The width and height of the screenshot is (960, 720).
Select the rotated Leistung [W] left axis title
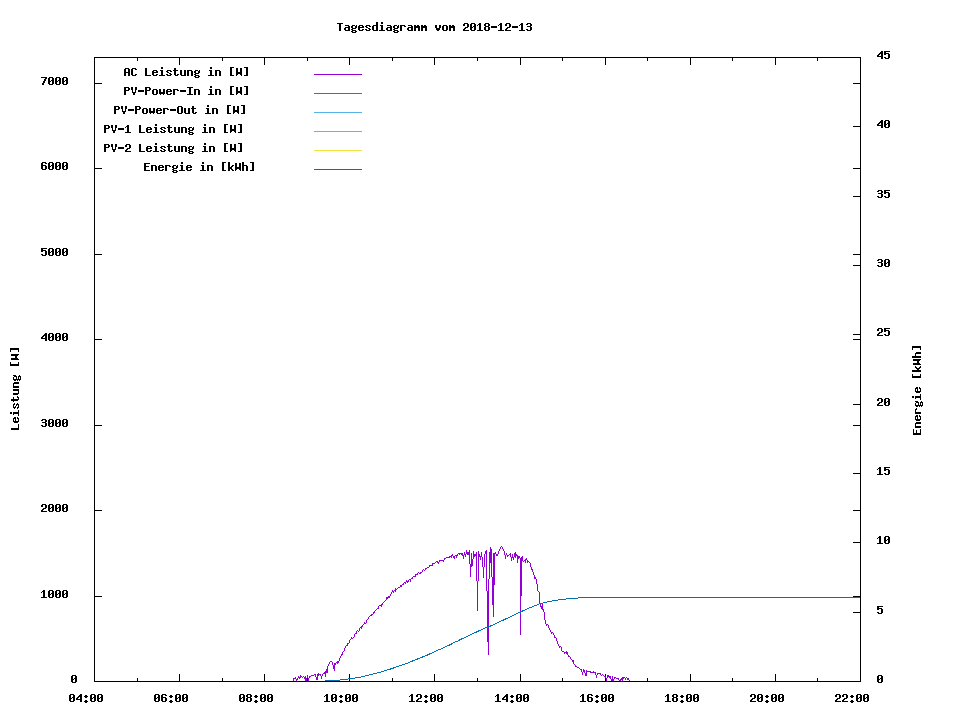click(x=16, y=389)
